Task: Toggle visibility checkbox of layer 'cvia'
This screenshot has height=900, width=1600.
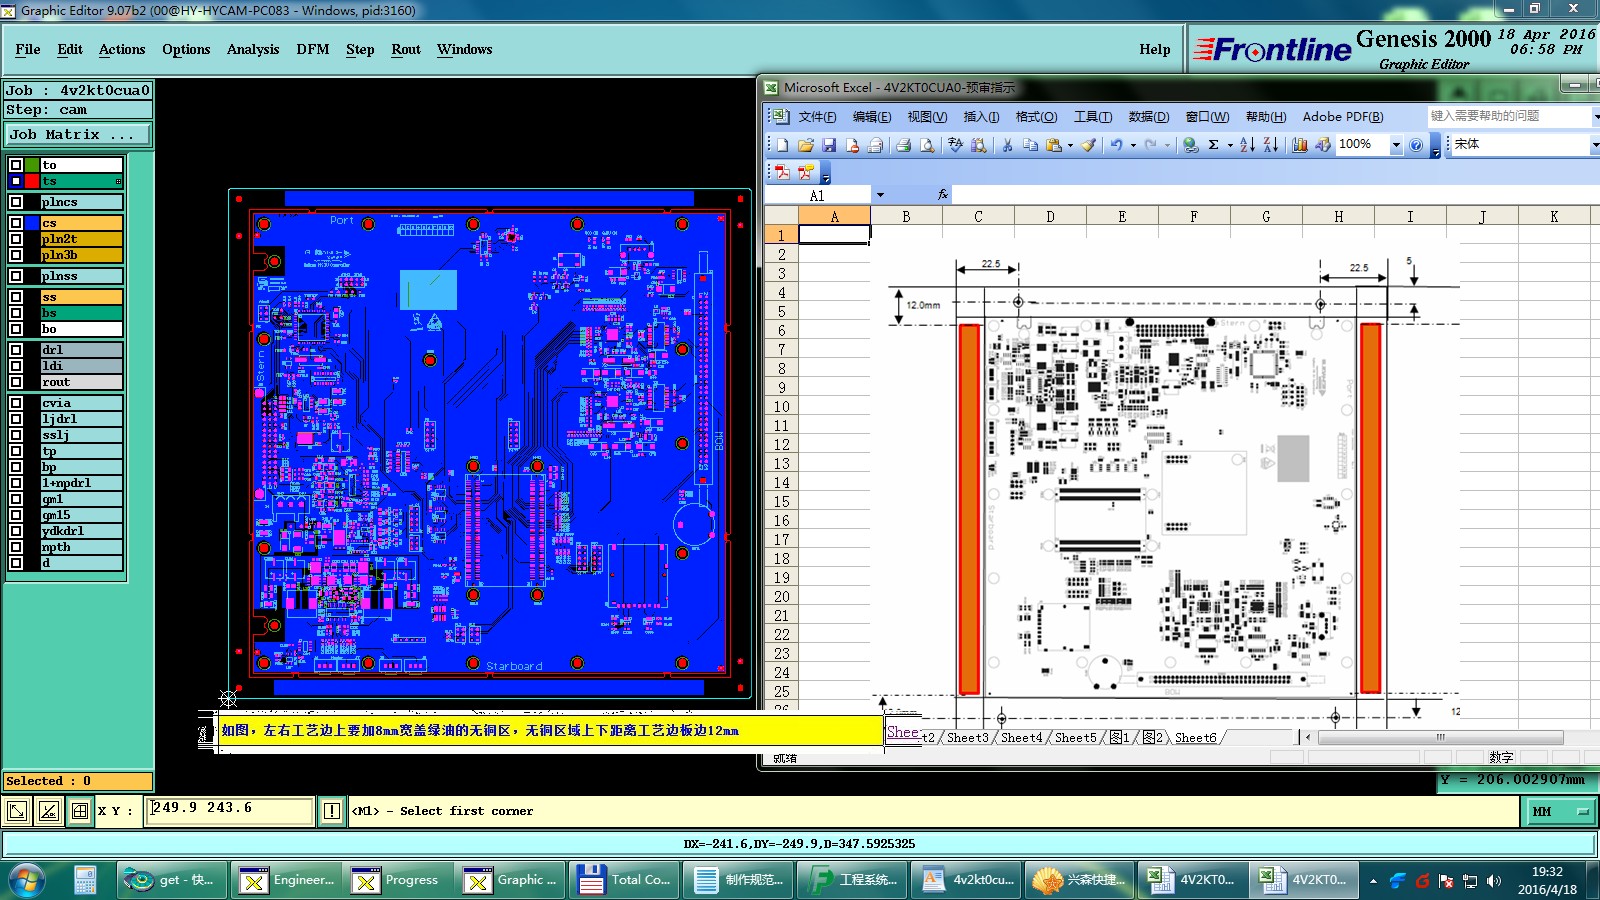Action: [16, 403]
